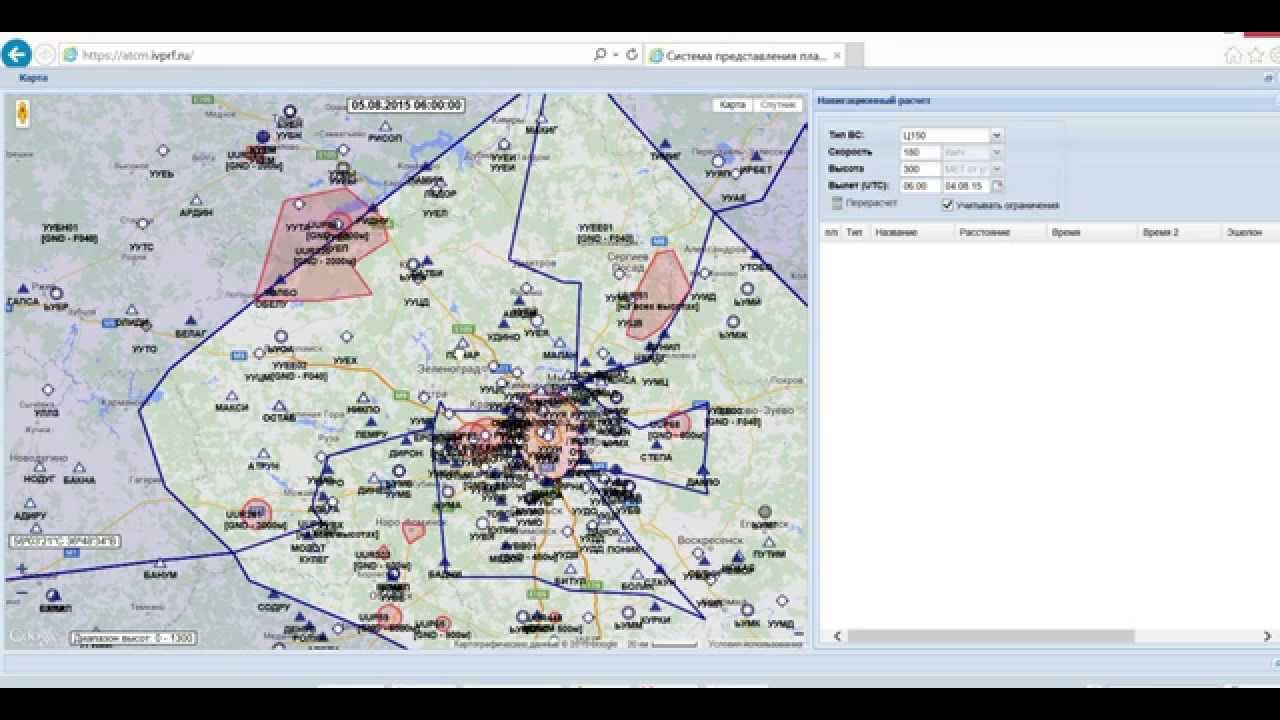
Task: Click the departure time field 06:00
Action: 920,186
